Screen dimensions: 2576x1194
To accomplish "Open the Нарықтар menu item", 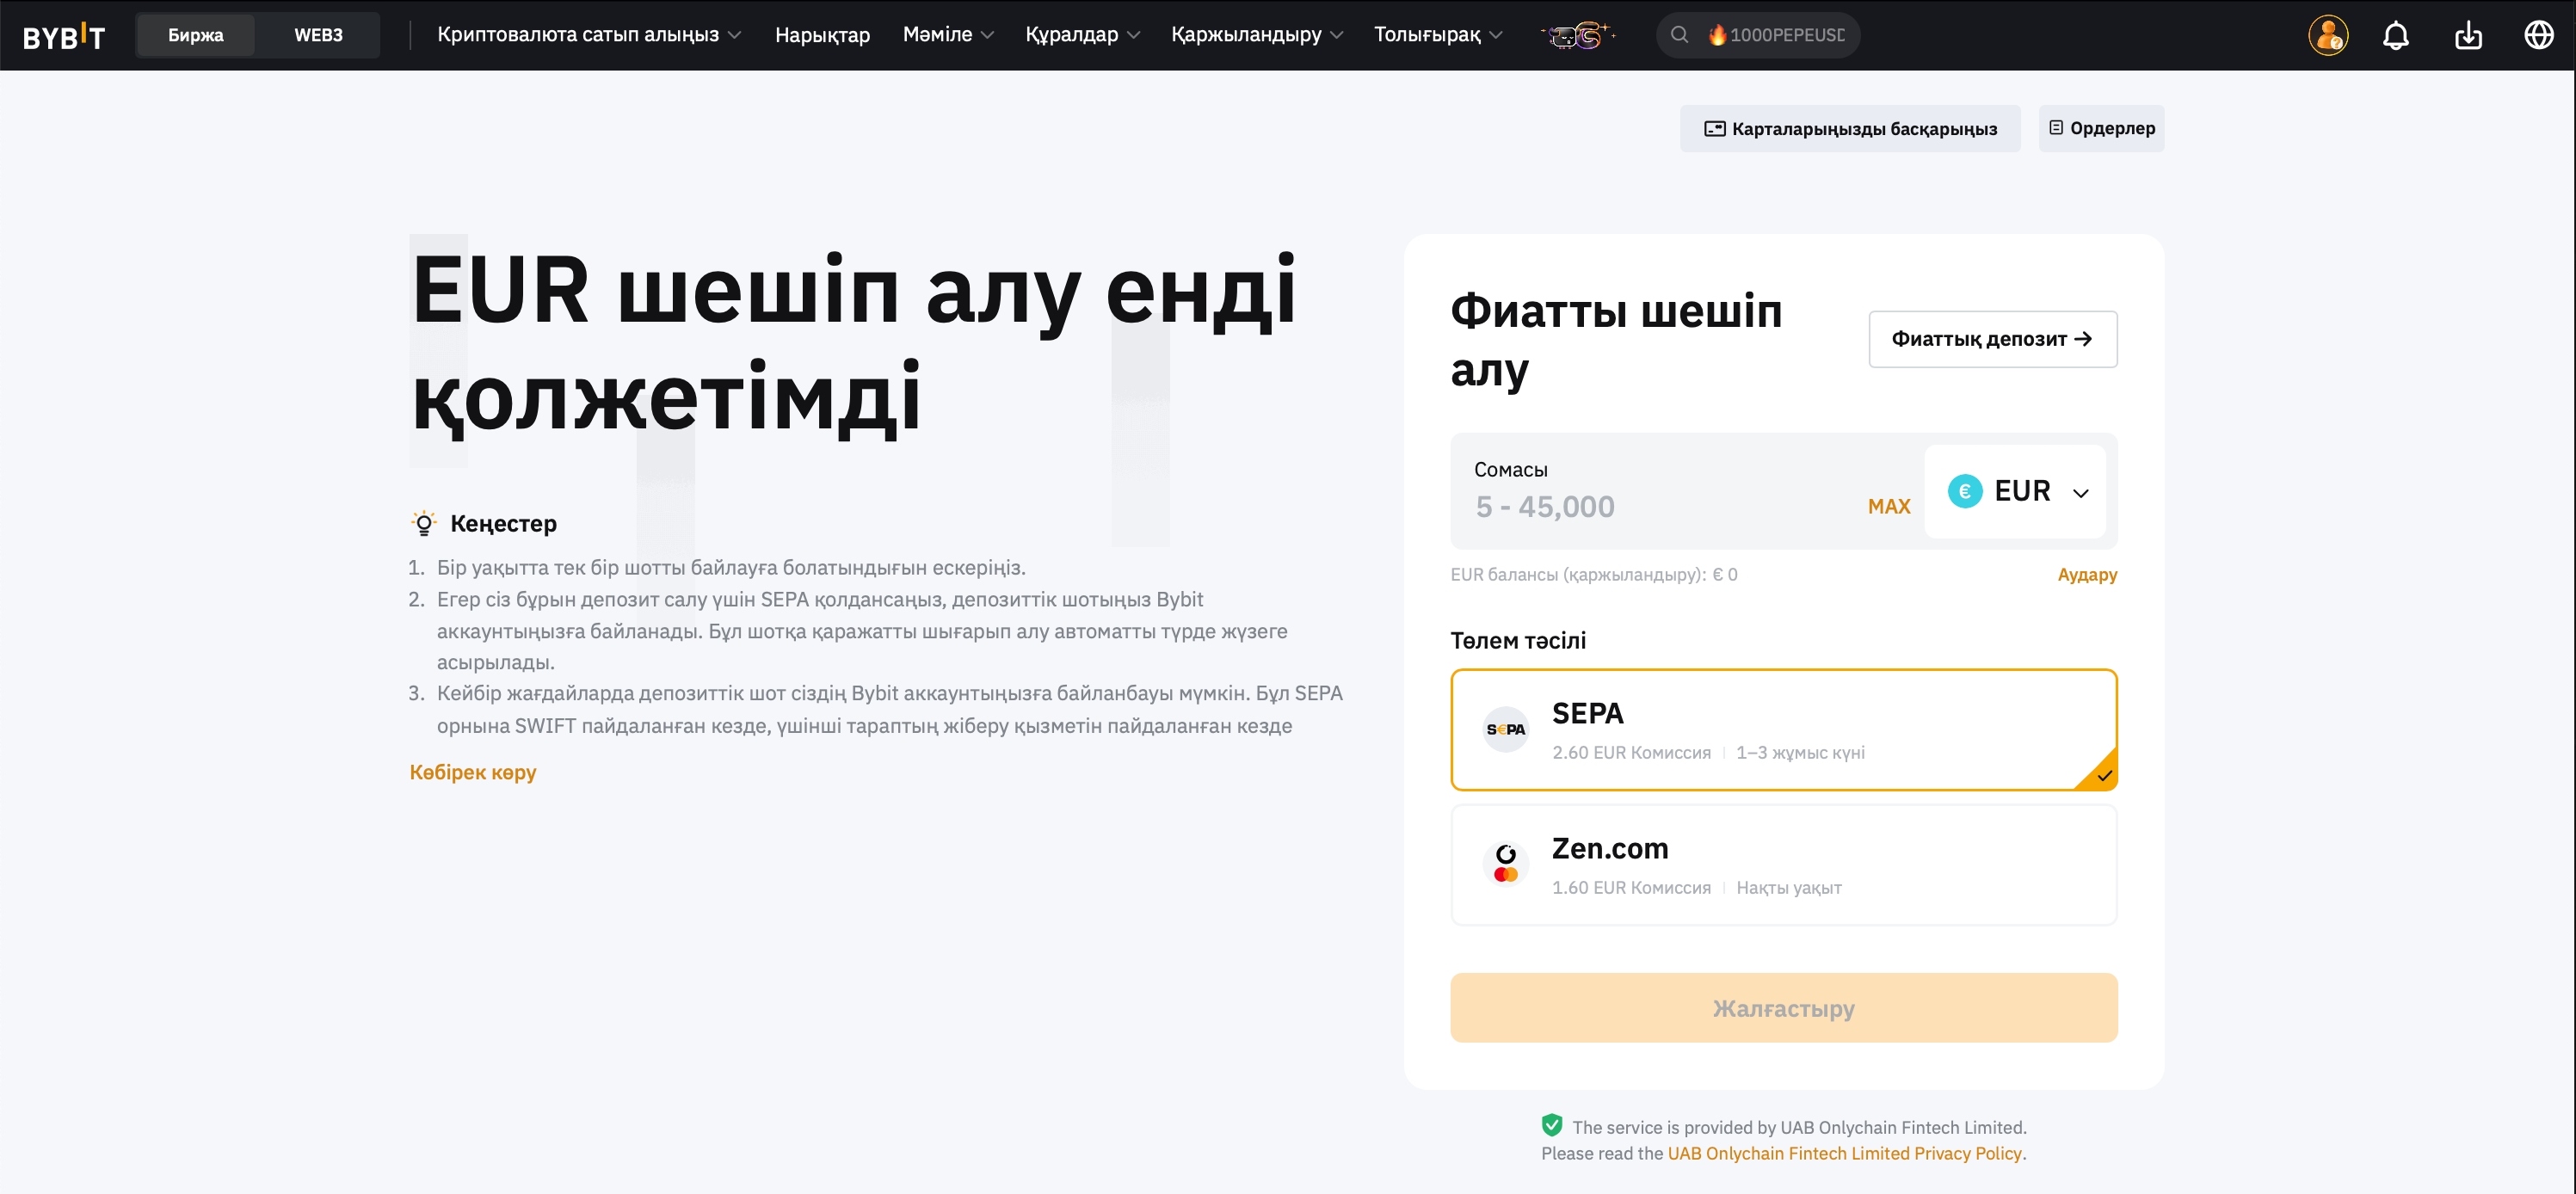I will (822, 35).
